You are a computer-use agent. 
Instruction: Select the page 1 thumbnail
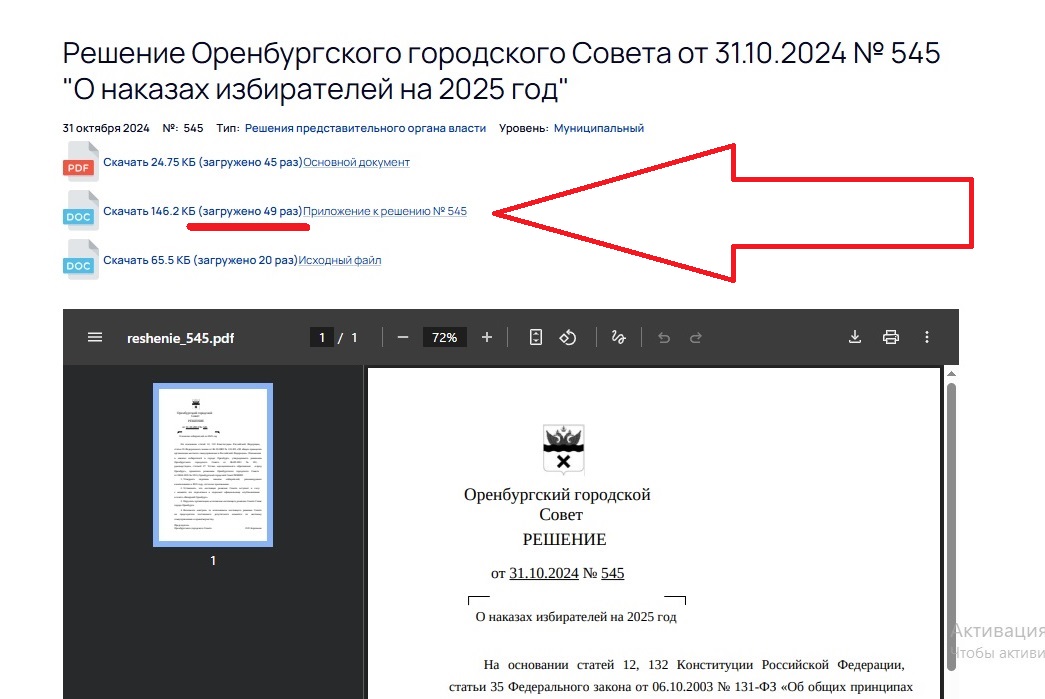[213, 465]
